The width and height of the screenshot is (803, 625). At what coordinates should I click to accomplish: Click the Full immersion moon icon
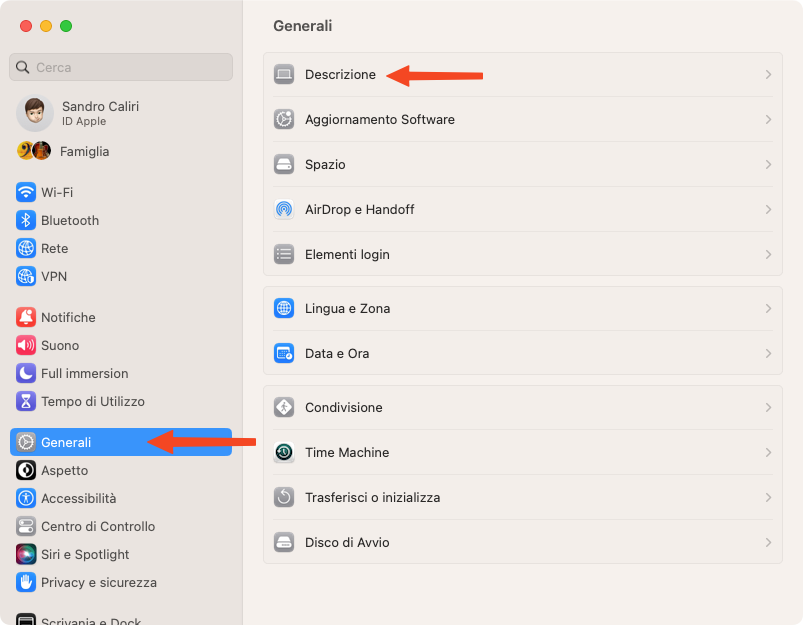pyautogui.click(x=26, y=373)
